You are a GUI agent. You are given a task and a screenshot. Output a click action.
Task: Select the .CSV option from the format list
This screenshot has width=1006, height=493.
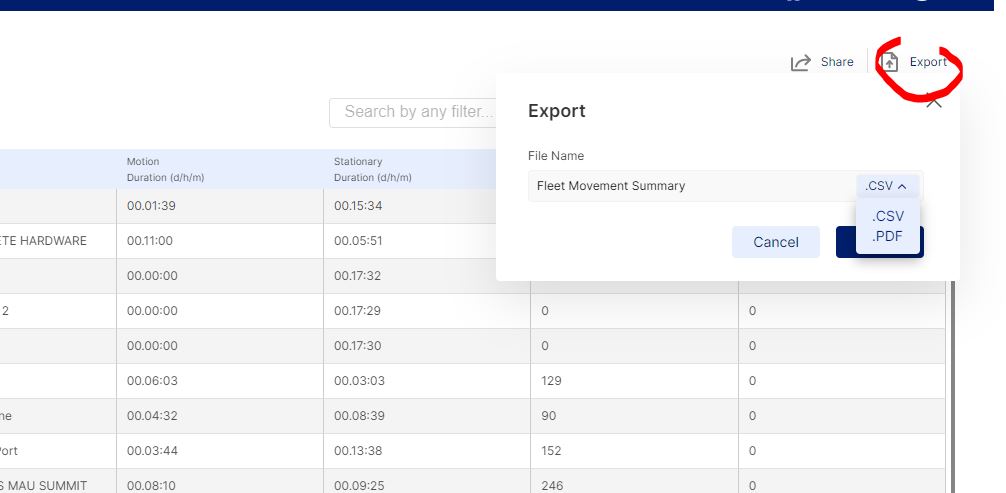887,216
